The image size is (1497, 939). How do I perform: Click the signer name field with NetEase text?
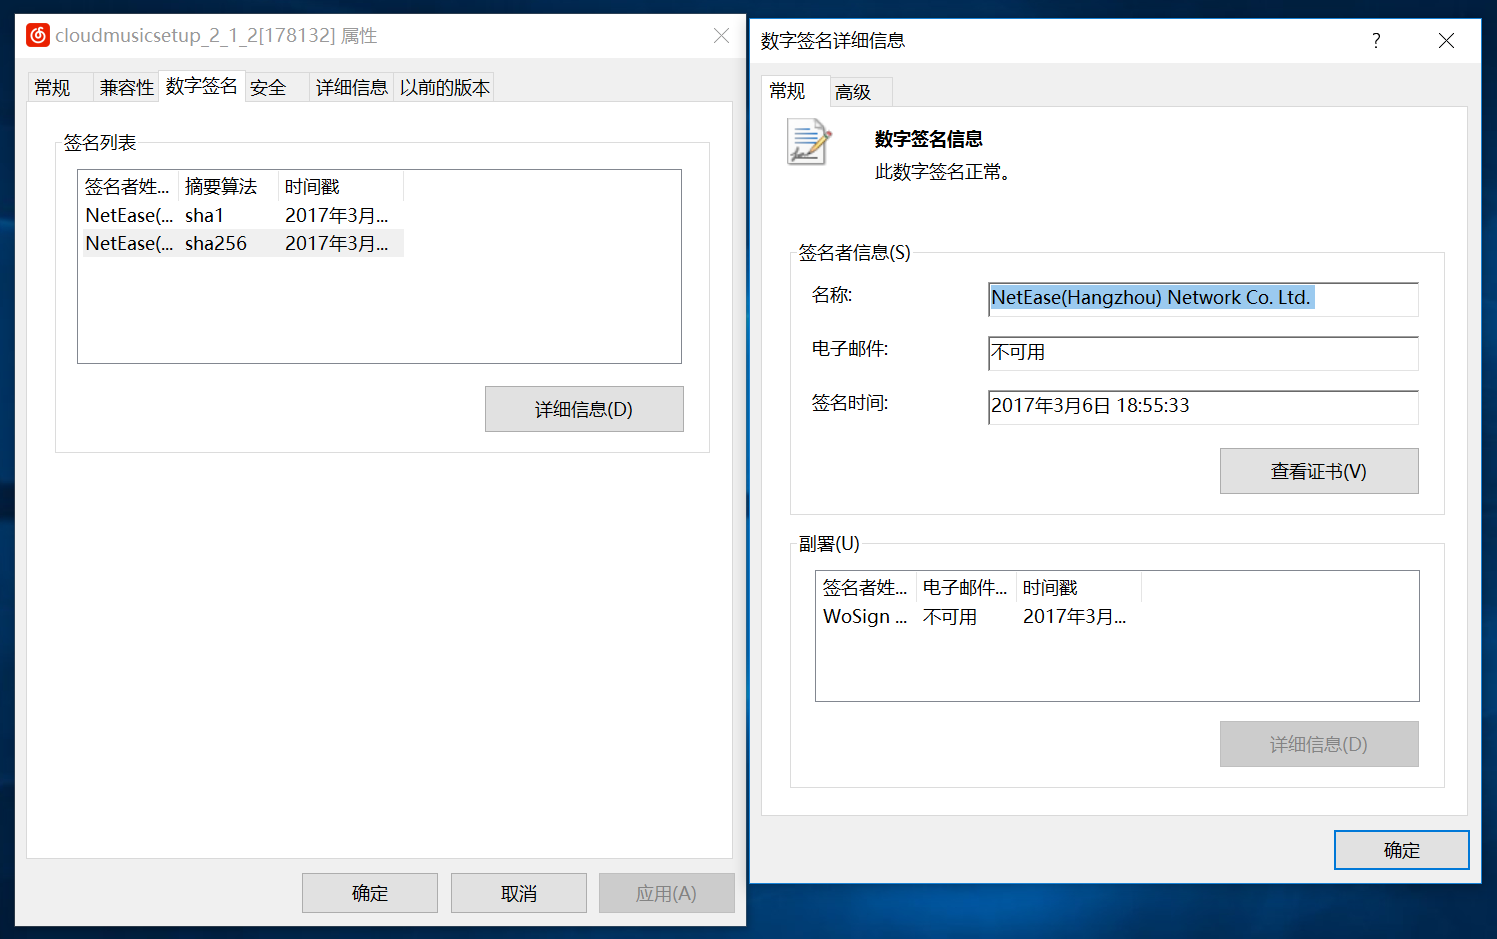click(x=1203, y=299)
